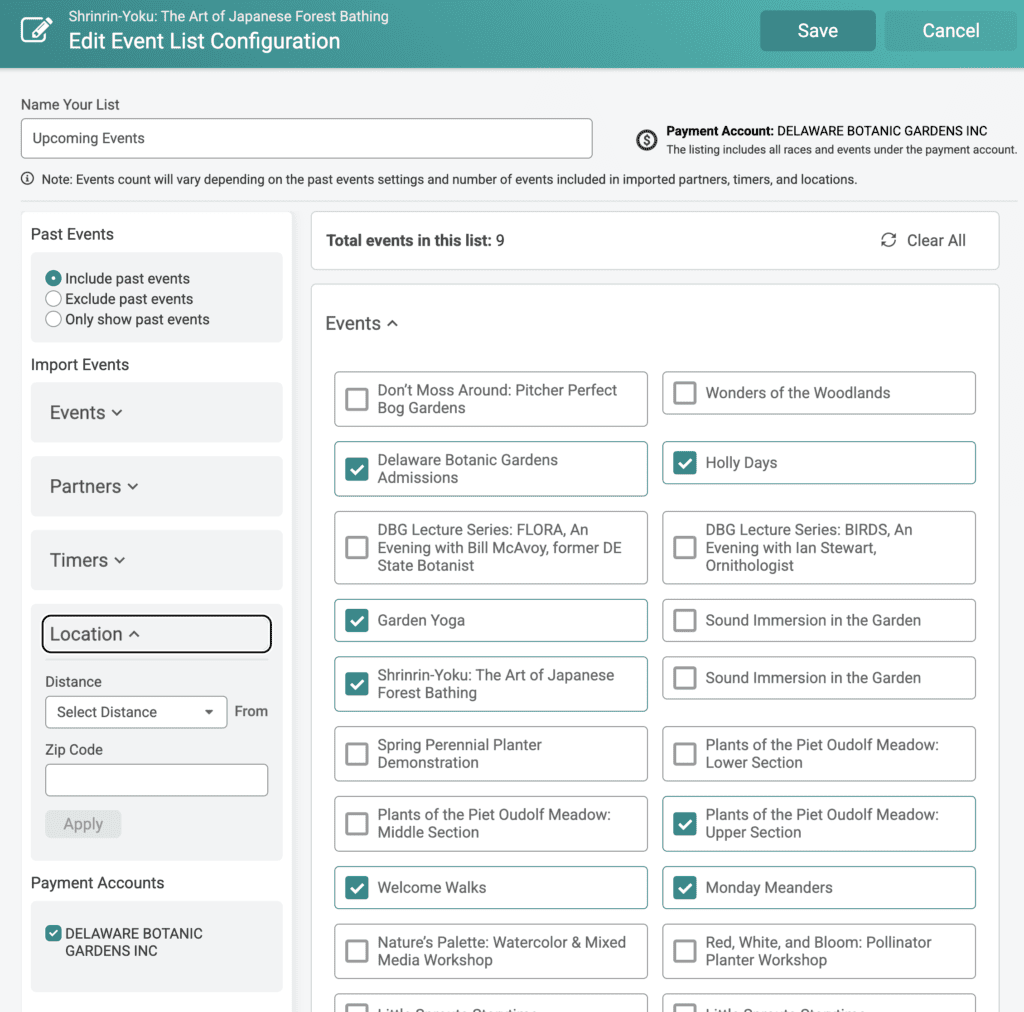The width and height of the screenshot is (1024, 1012).
Task: Collapse the Location section
Action: [157, 634]
